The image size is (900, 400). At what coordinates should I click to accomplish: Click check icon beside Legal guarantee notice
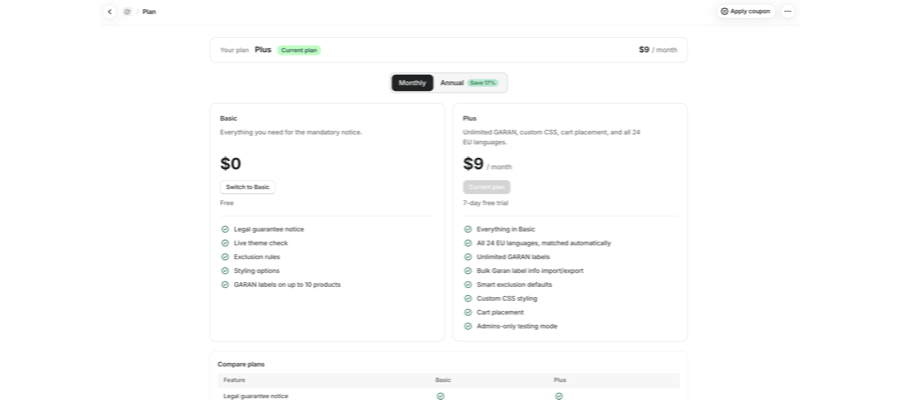point(225,229)
